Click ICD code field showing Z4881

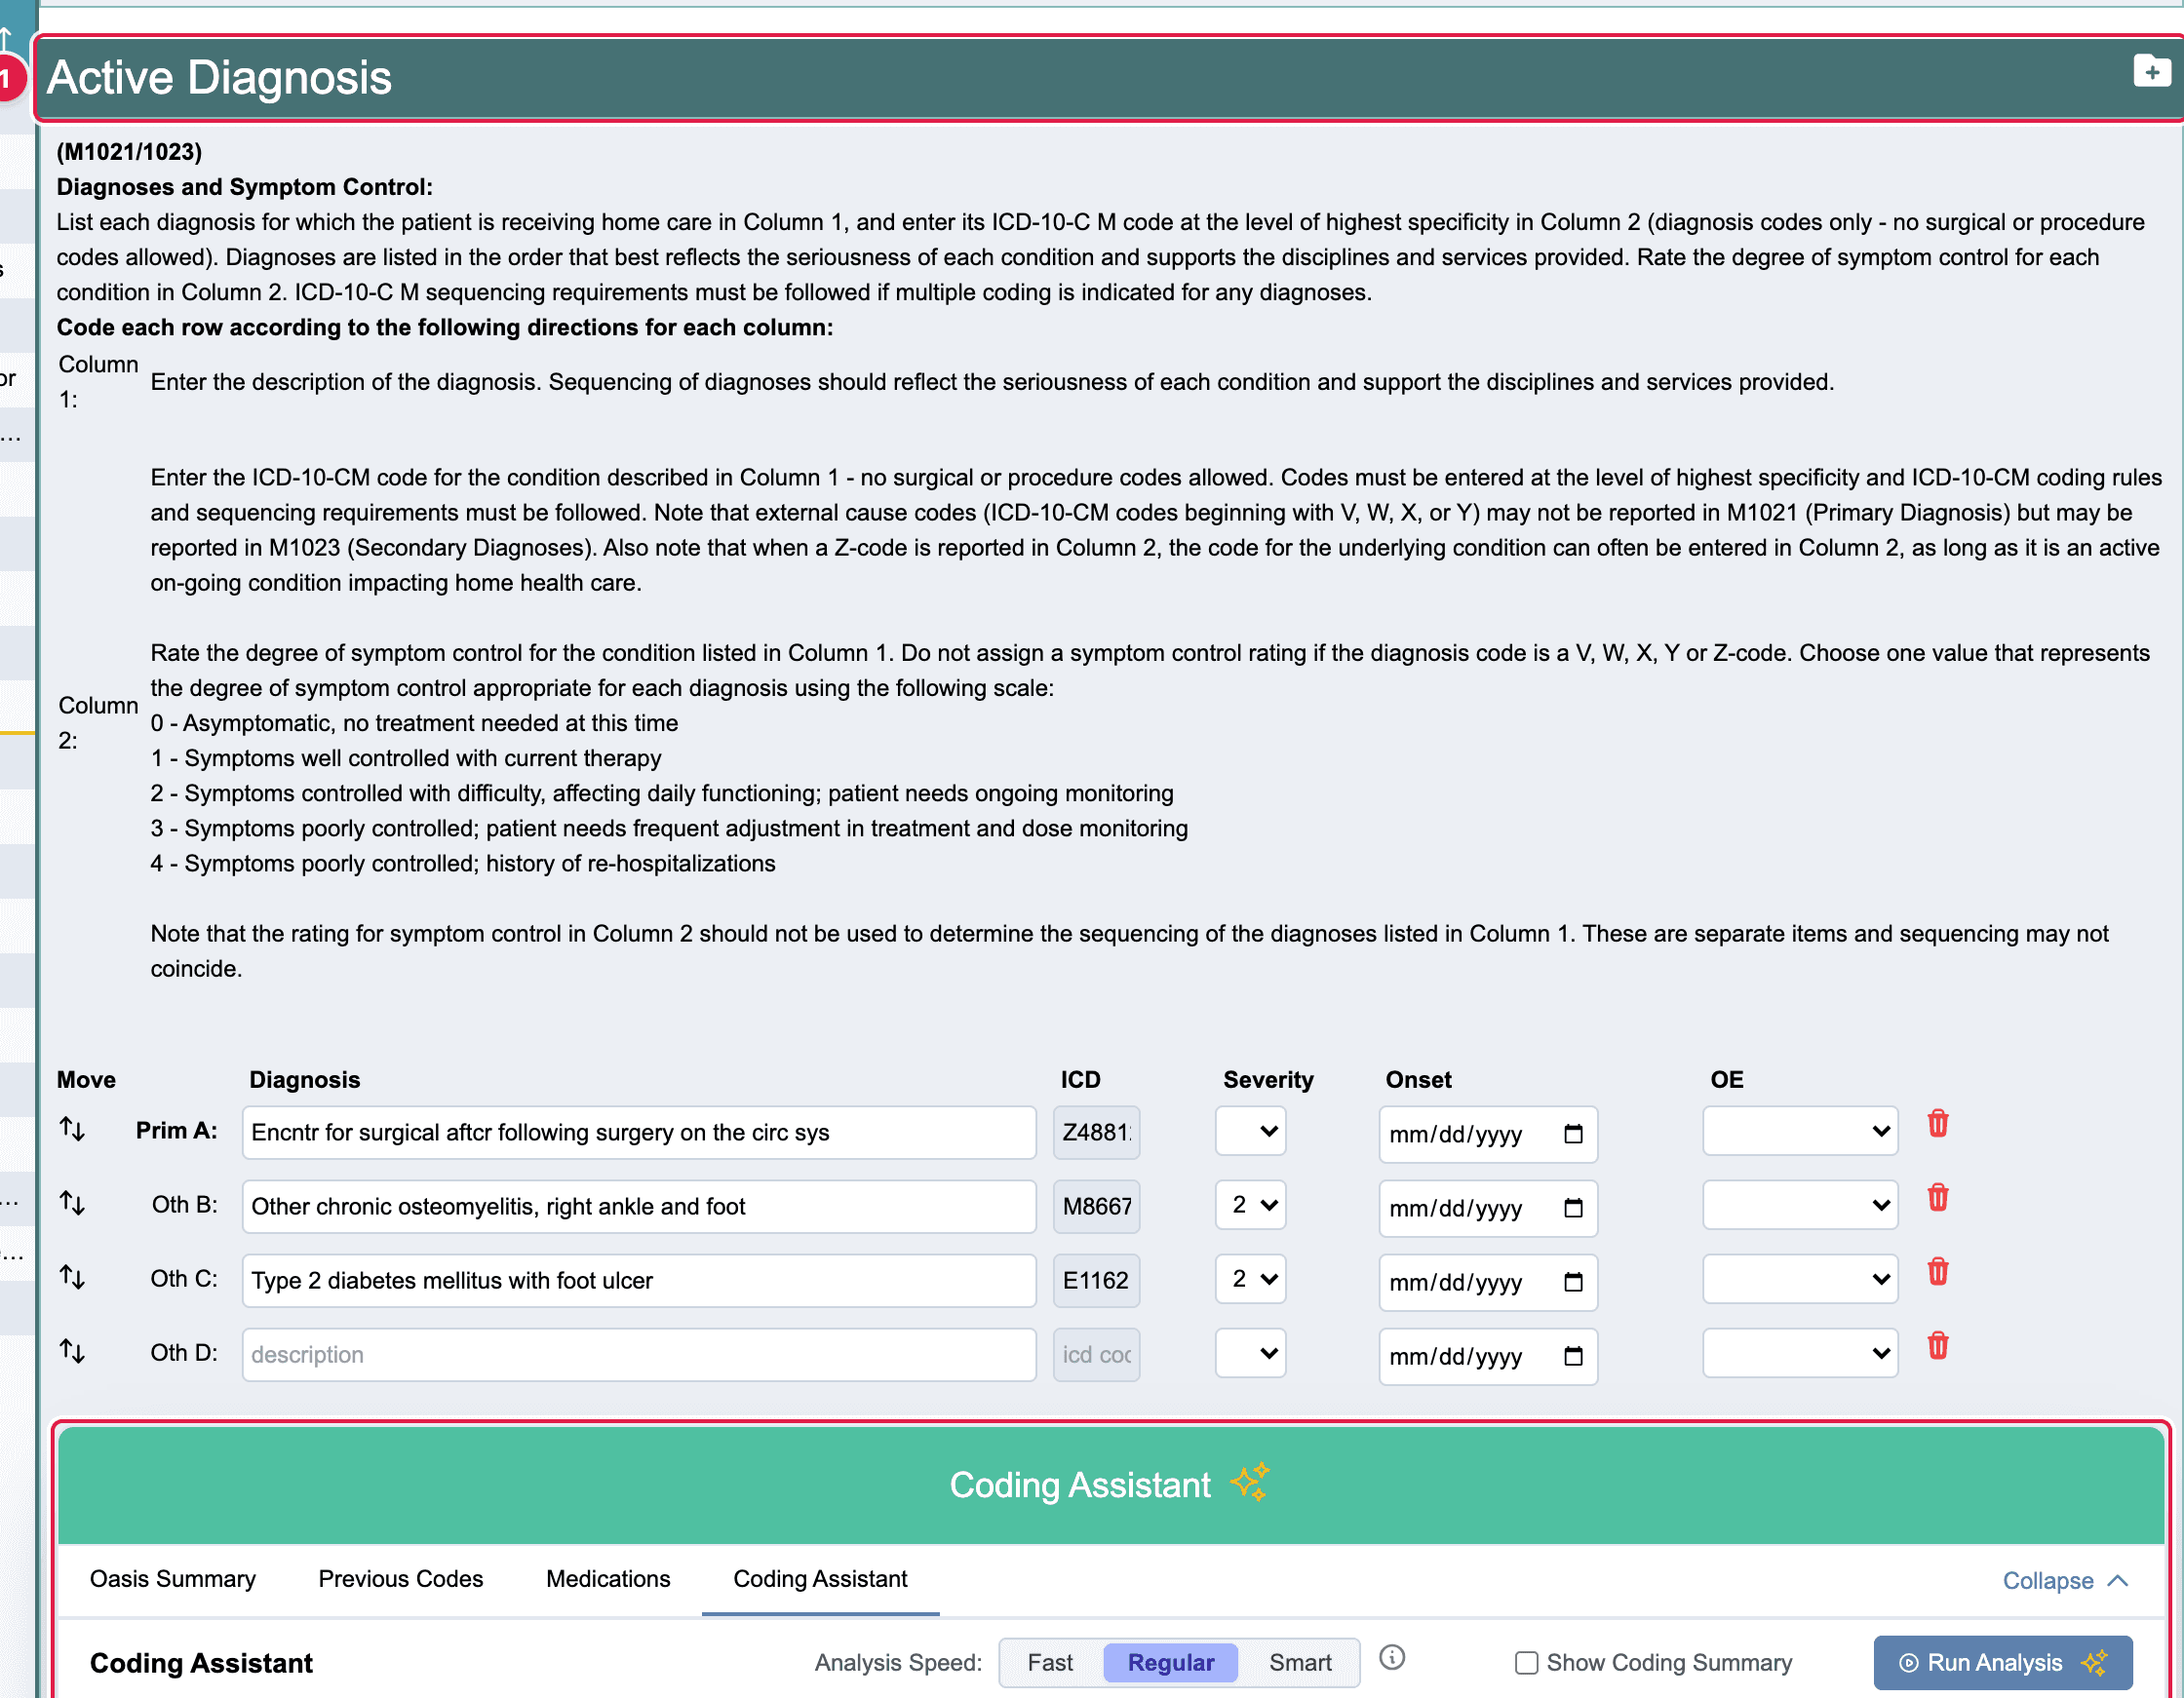[1096, 1133]
